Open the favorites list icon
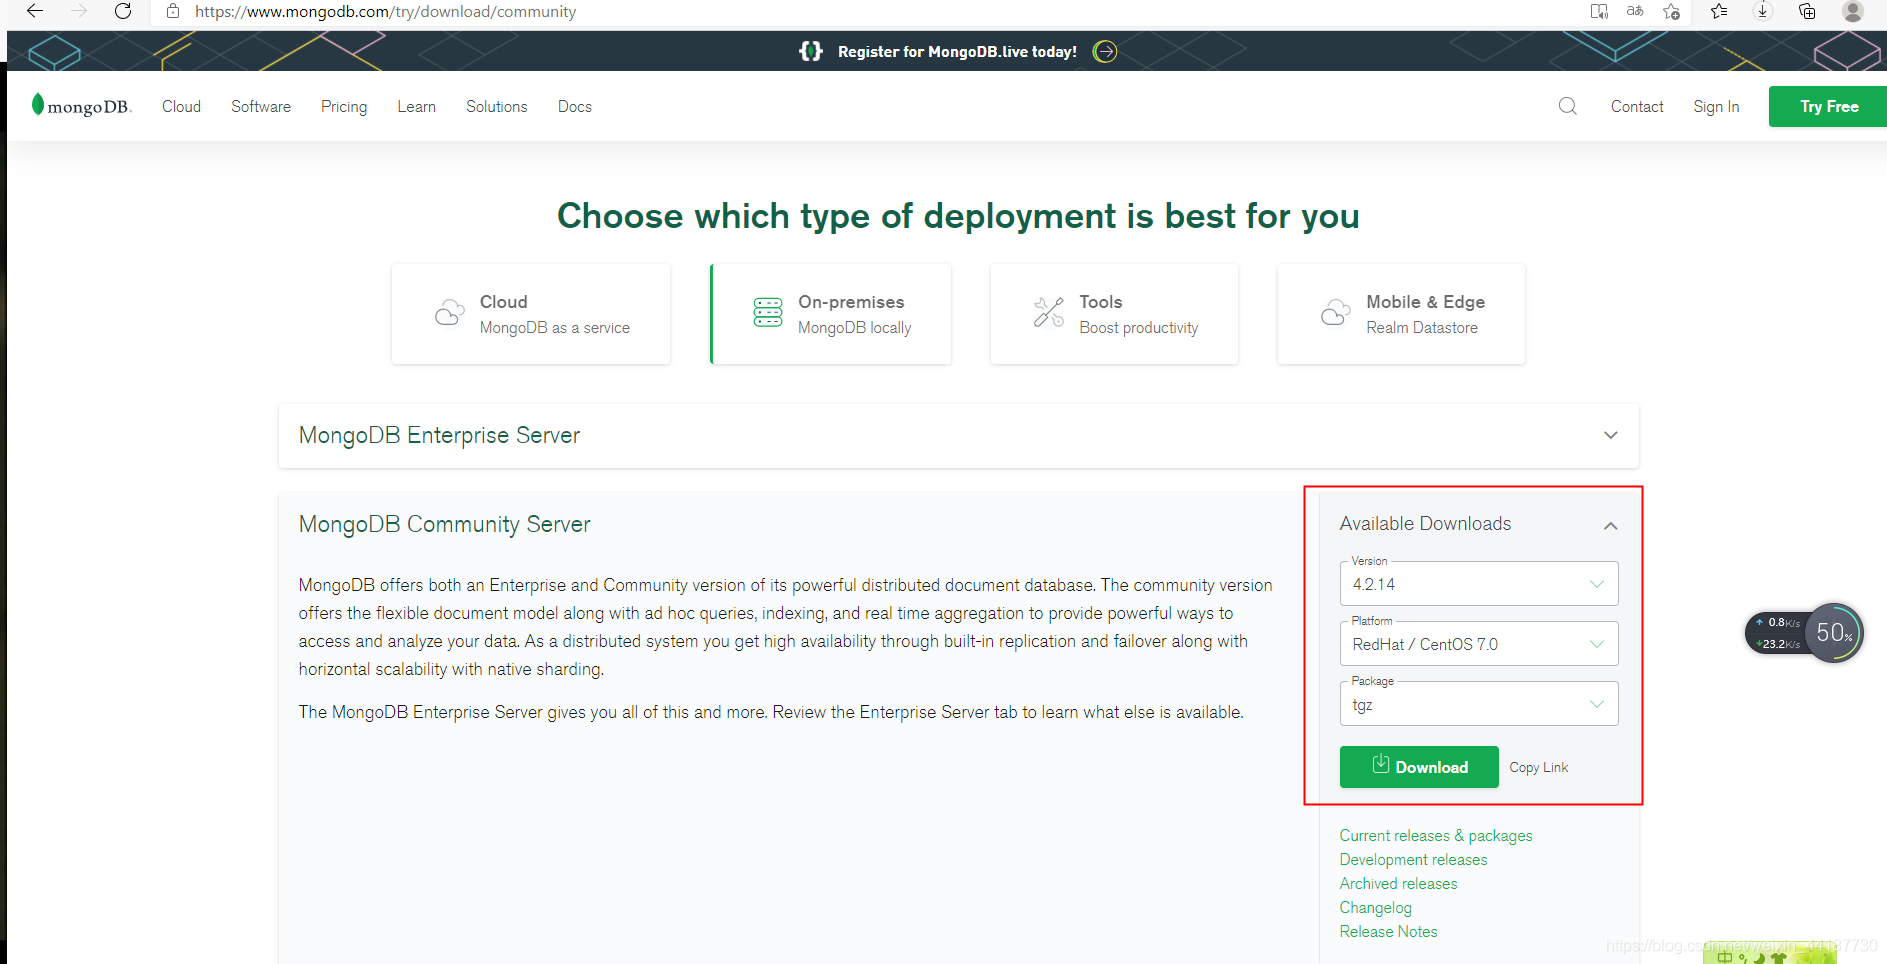This screenshot has height=964, width=1887. coord(1719,11)
